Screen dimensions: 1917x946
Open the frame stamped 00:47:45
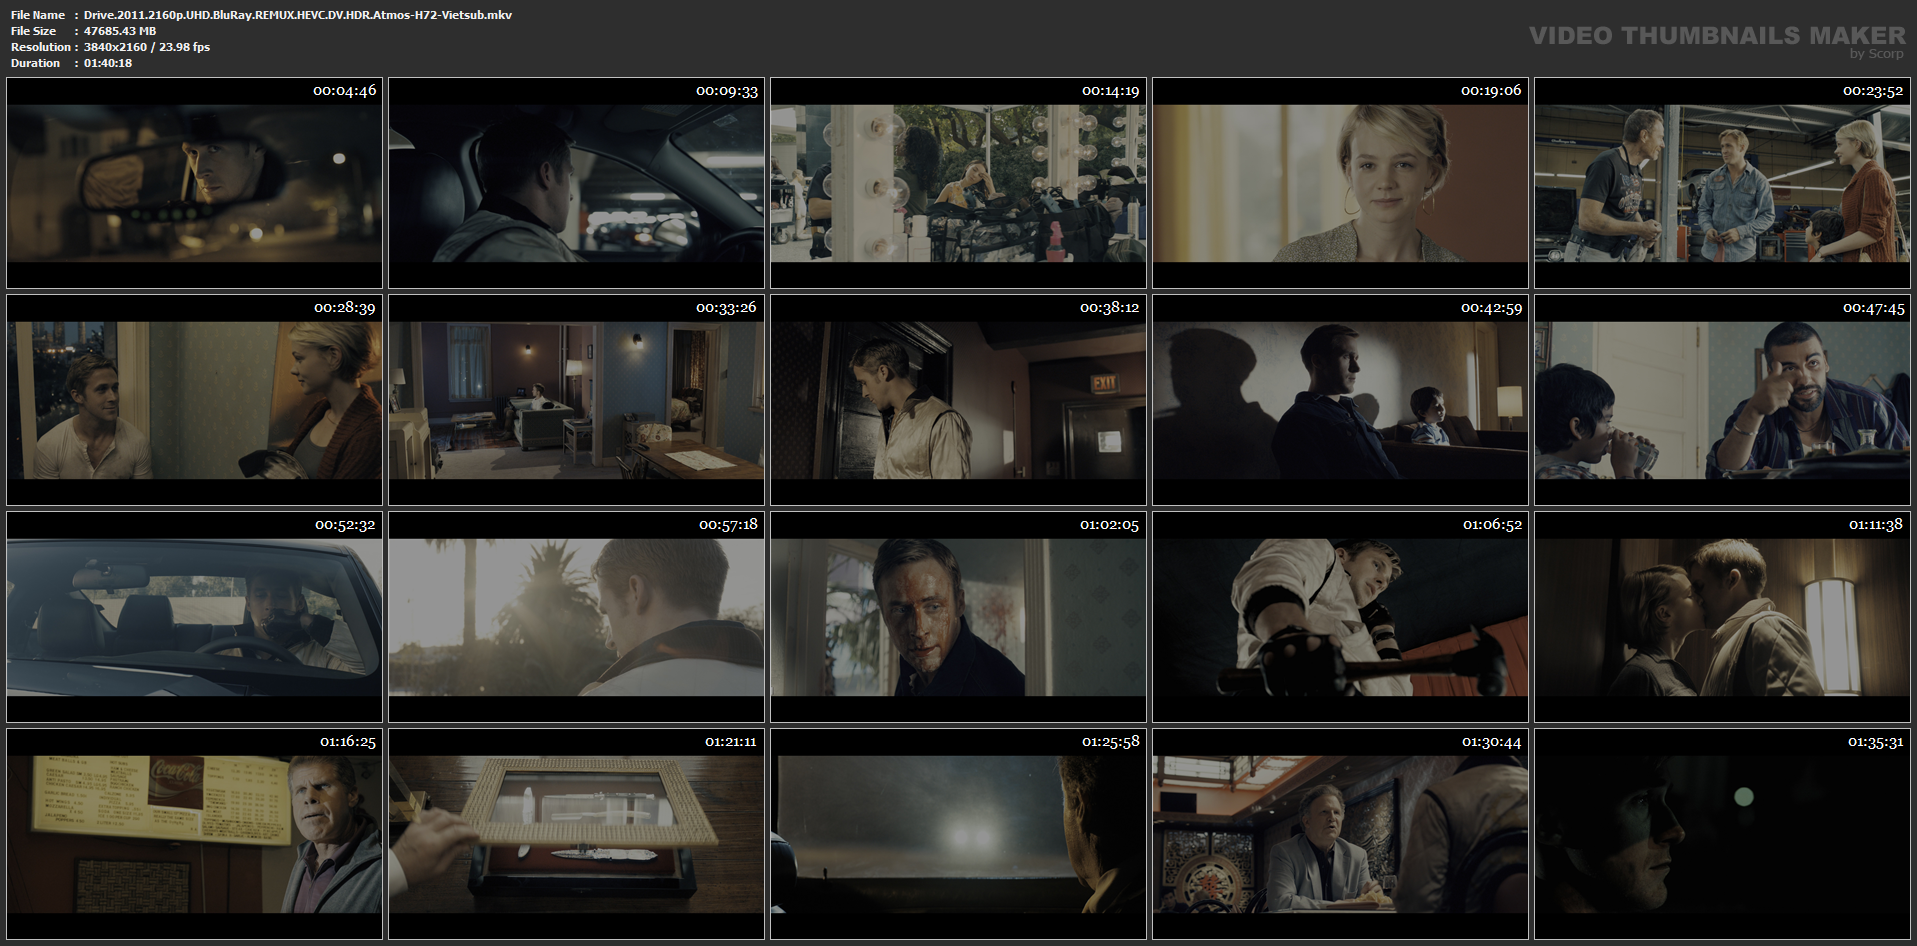point(1722,400)
